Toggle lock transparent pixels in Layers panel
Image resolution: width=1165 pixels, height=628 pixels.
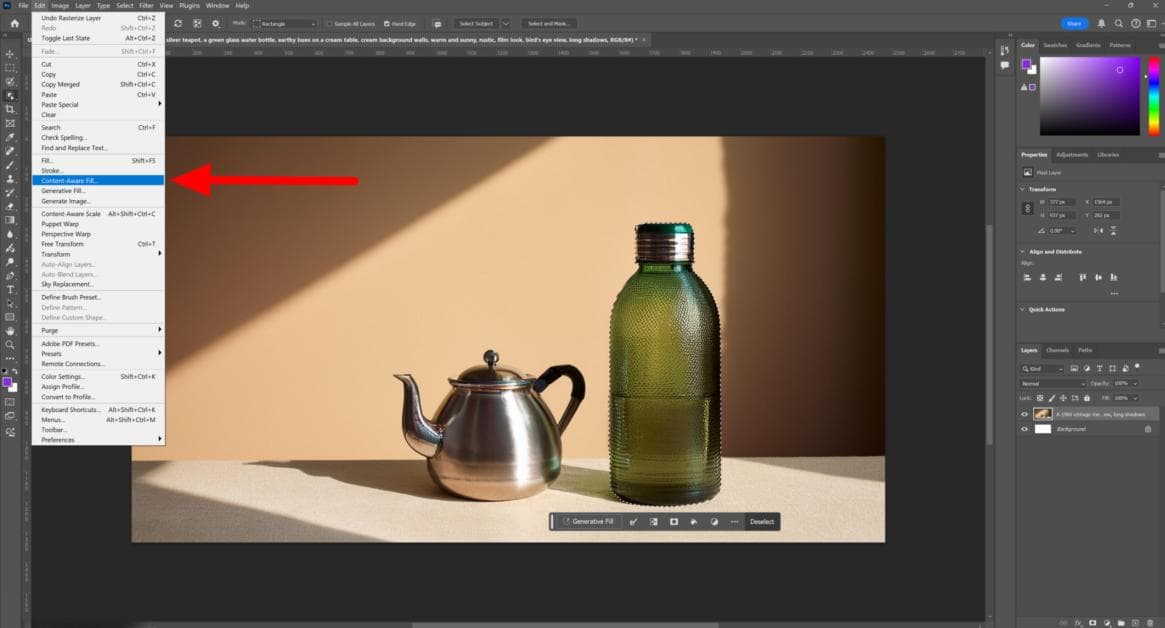[1040, 398]
